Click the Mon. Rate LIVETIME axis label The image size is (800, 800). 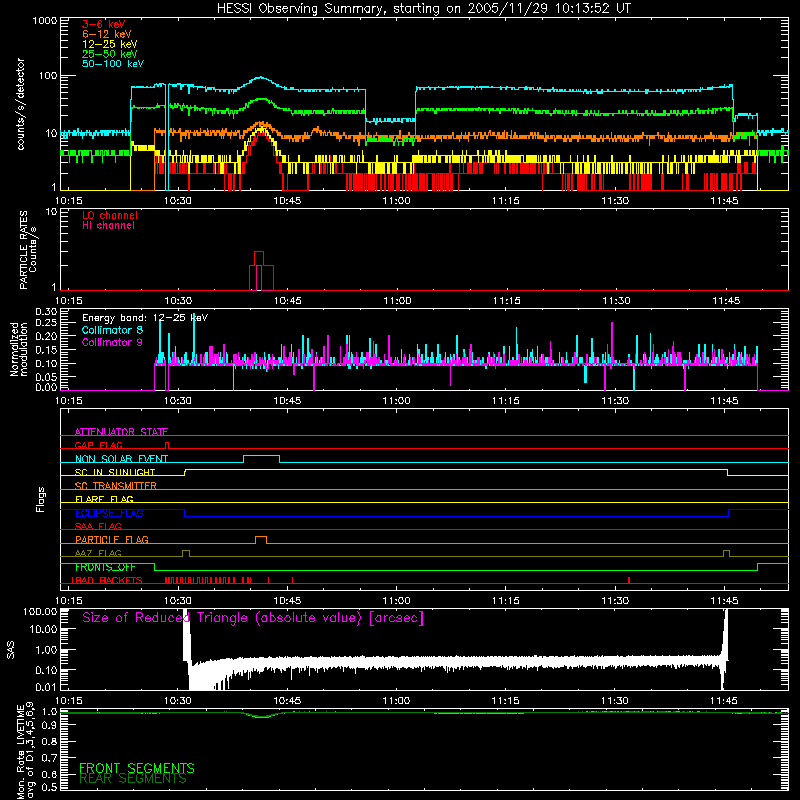25,751
